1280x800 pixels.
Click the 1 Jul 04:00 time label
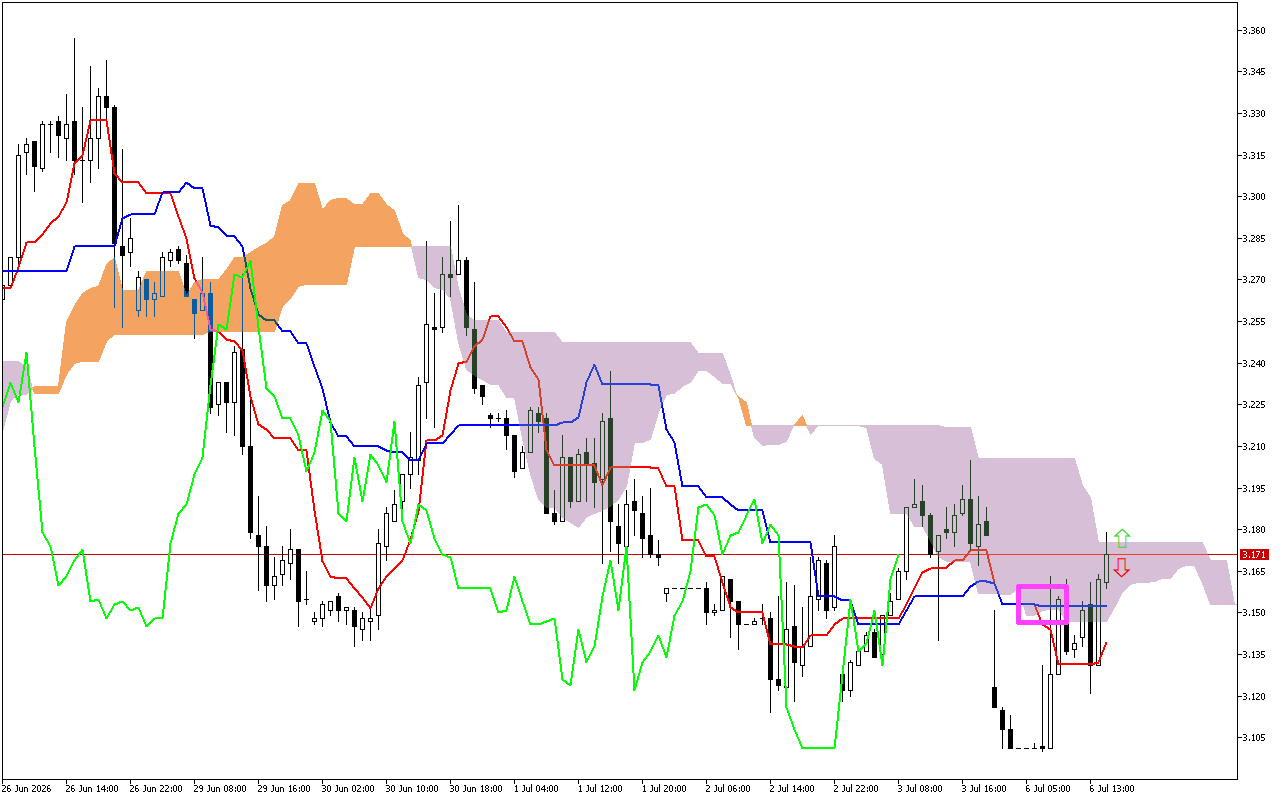(536, 788)
